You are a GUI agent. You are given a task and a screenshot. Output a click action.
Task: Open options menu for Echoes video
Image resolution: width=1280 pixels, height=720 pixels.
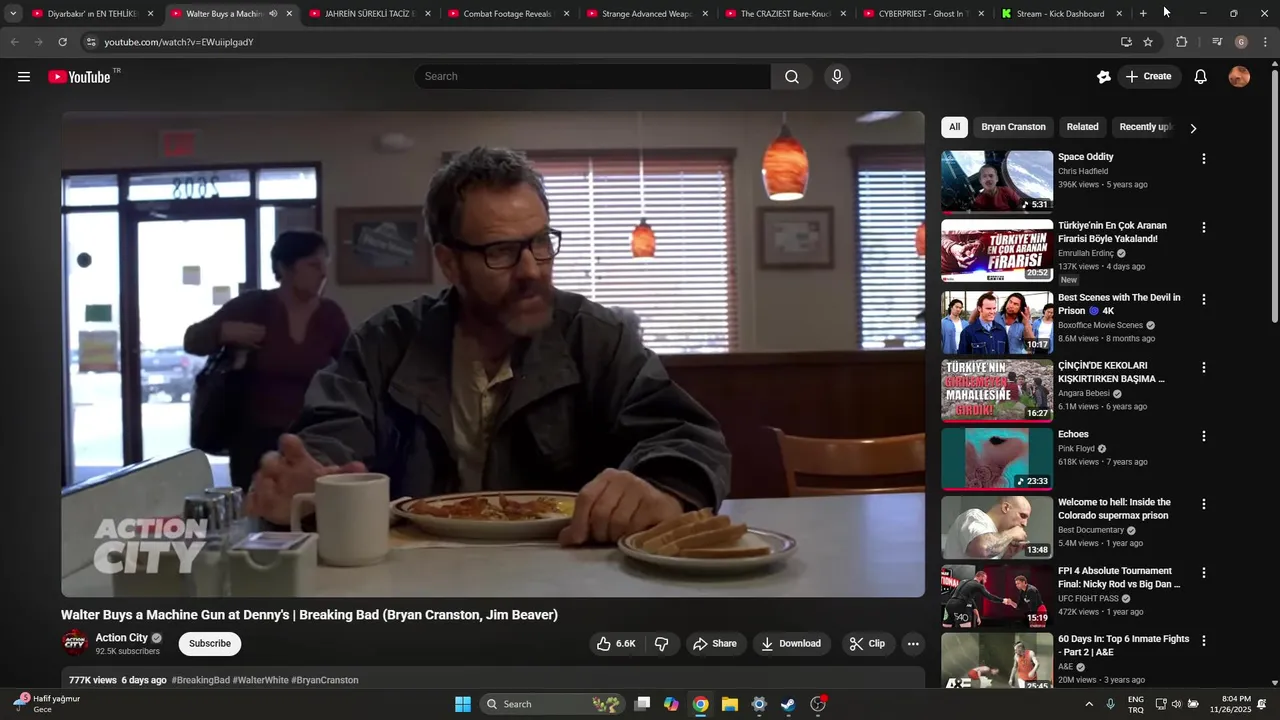pos(1204,437)
